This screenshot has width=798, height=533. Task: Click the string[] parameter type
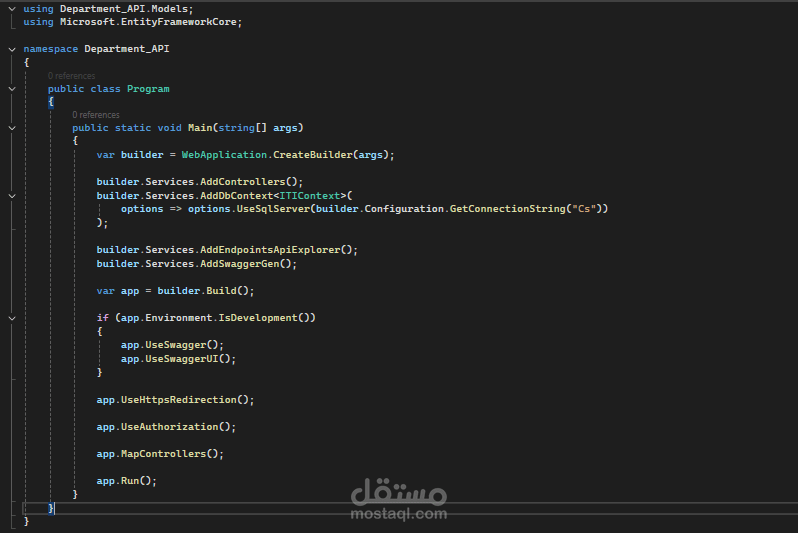(x=242, y=127)
